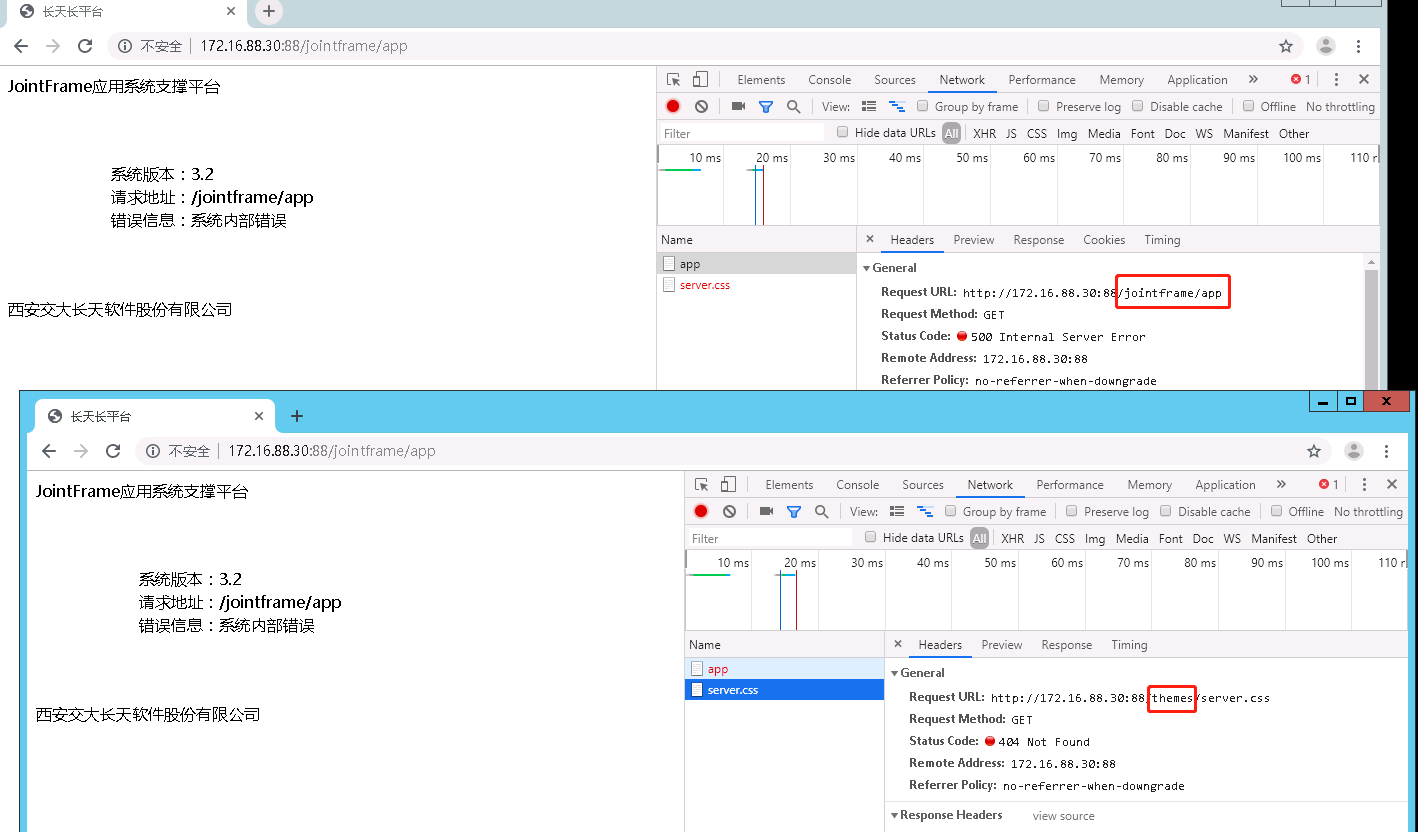Open Cookies tab in back details pane

click(1104, 240)
